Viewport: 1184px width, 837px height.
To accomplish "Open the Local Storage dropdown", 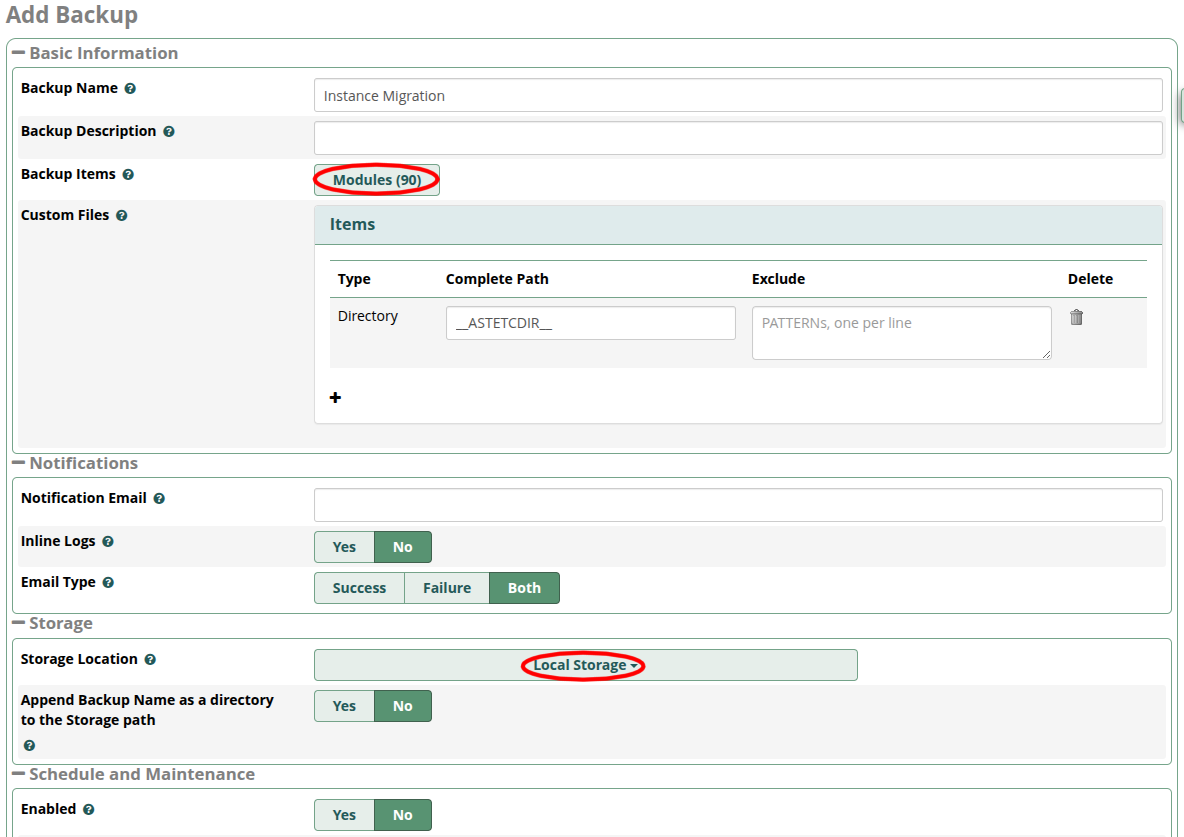I will pos(585,665).
